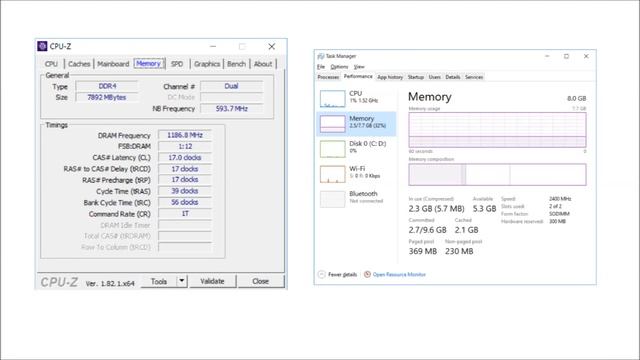Maximize the Task Manager window
The height and width of the screenshot is (360, 640).
(566, 56)
